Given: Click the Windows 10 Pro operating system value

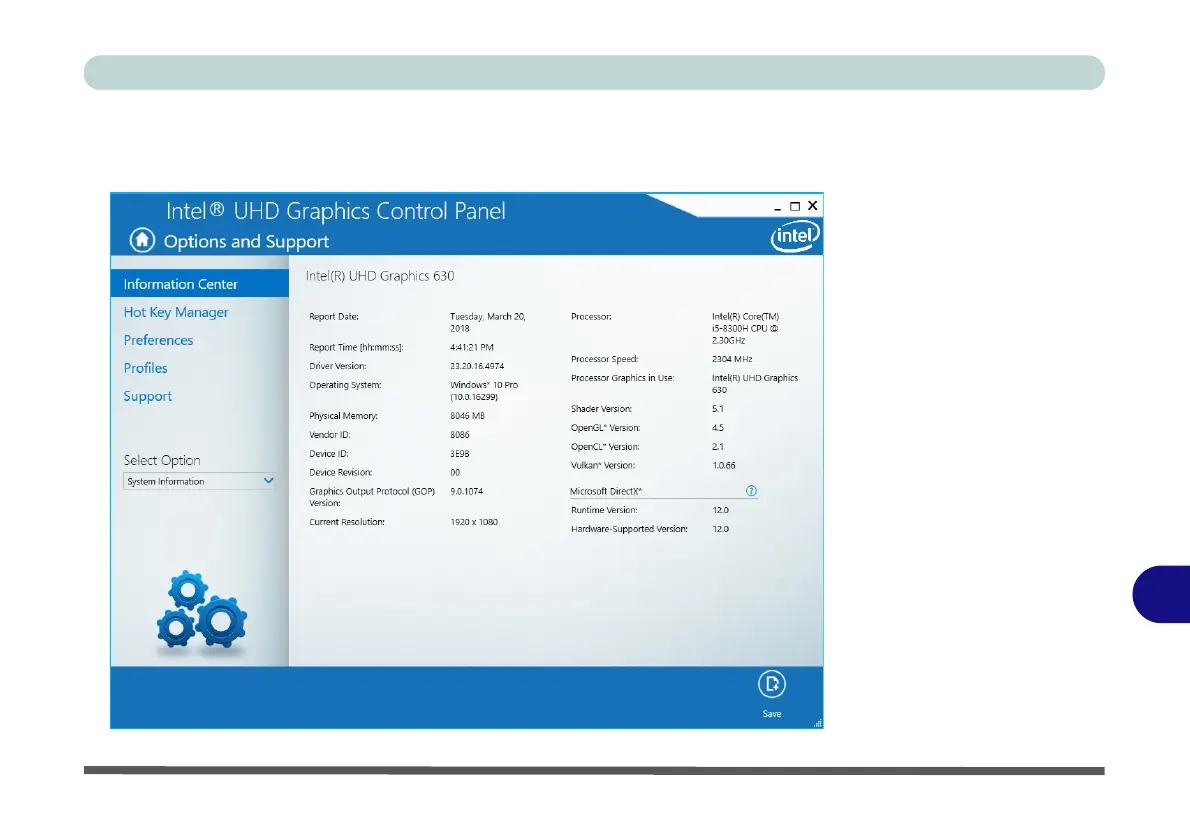Looking at the screenshot, I should tap(484, 391).
